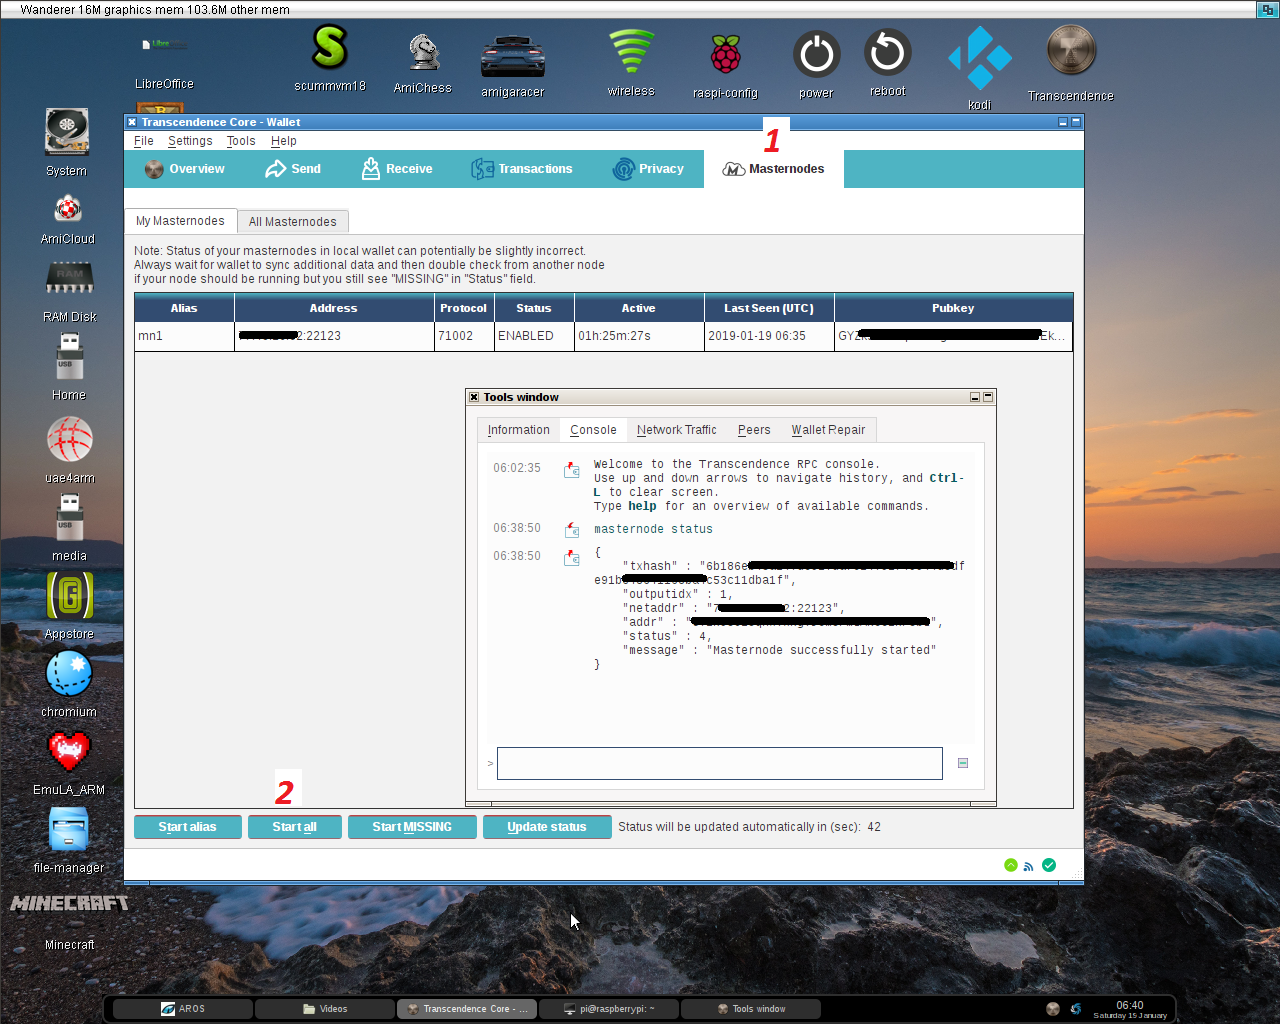
Task: Click the ENABLED status cell
Action: pos(534,336)
